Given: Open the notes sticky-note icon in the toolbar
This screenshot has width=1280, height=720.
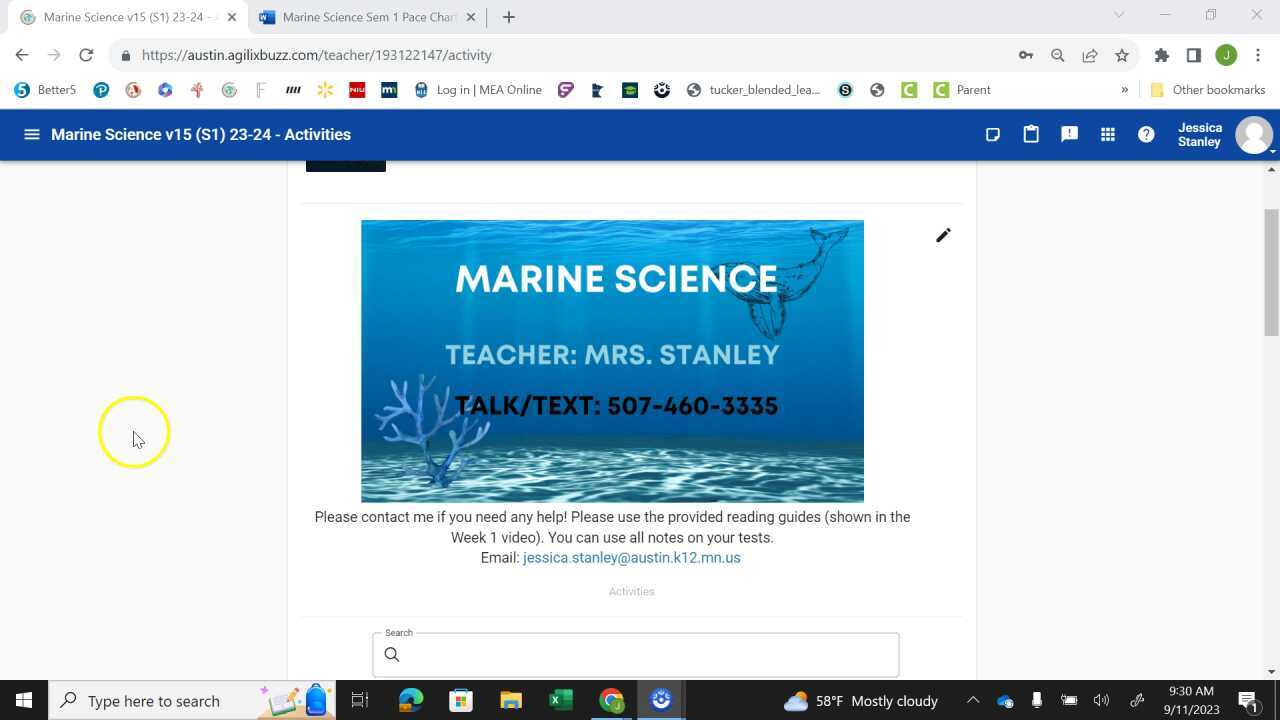Looking at the screenshot, I should pyautogui.click(x=992, y=134).
